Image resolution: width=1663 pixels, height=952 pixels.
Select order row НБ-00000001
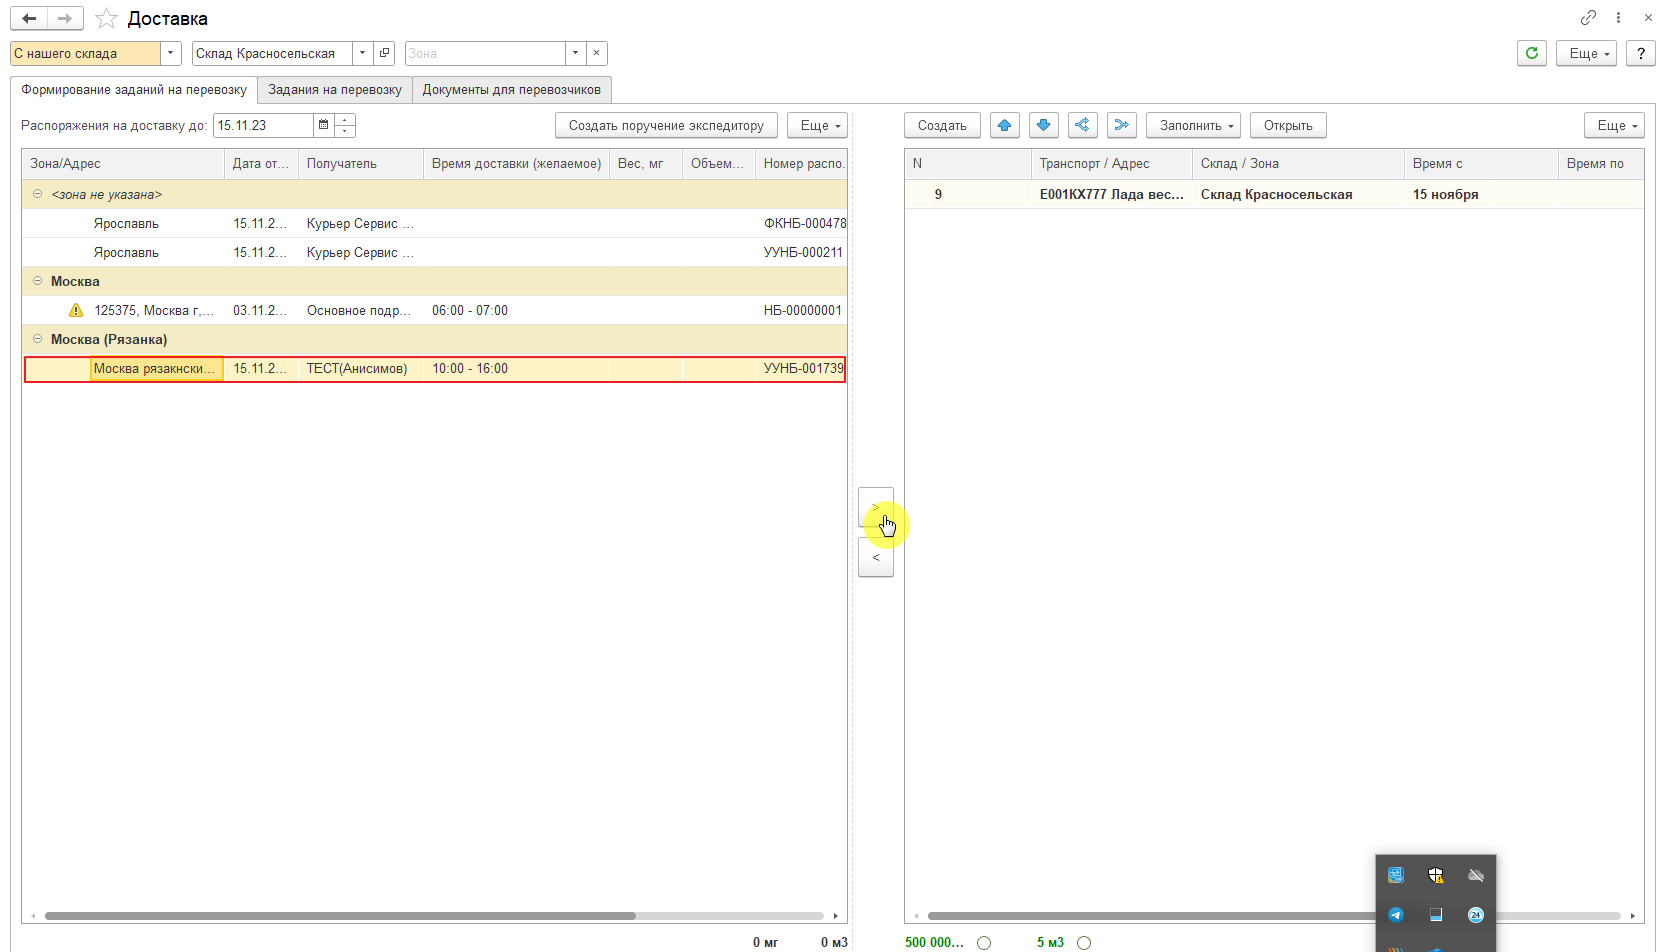tap(434, 310)
